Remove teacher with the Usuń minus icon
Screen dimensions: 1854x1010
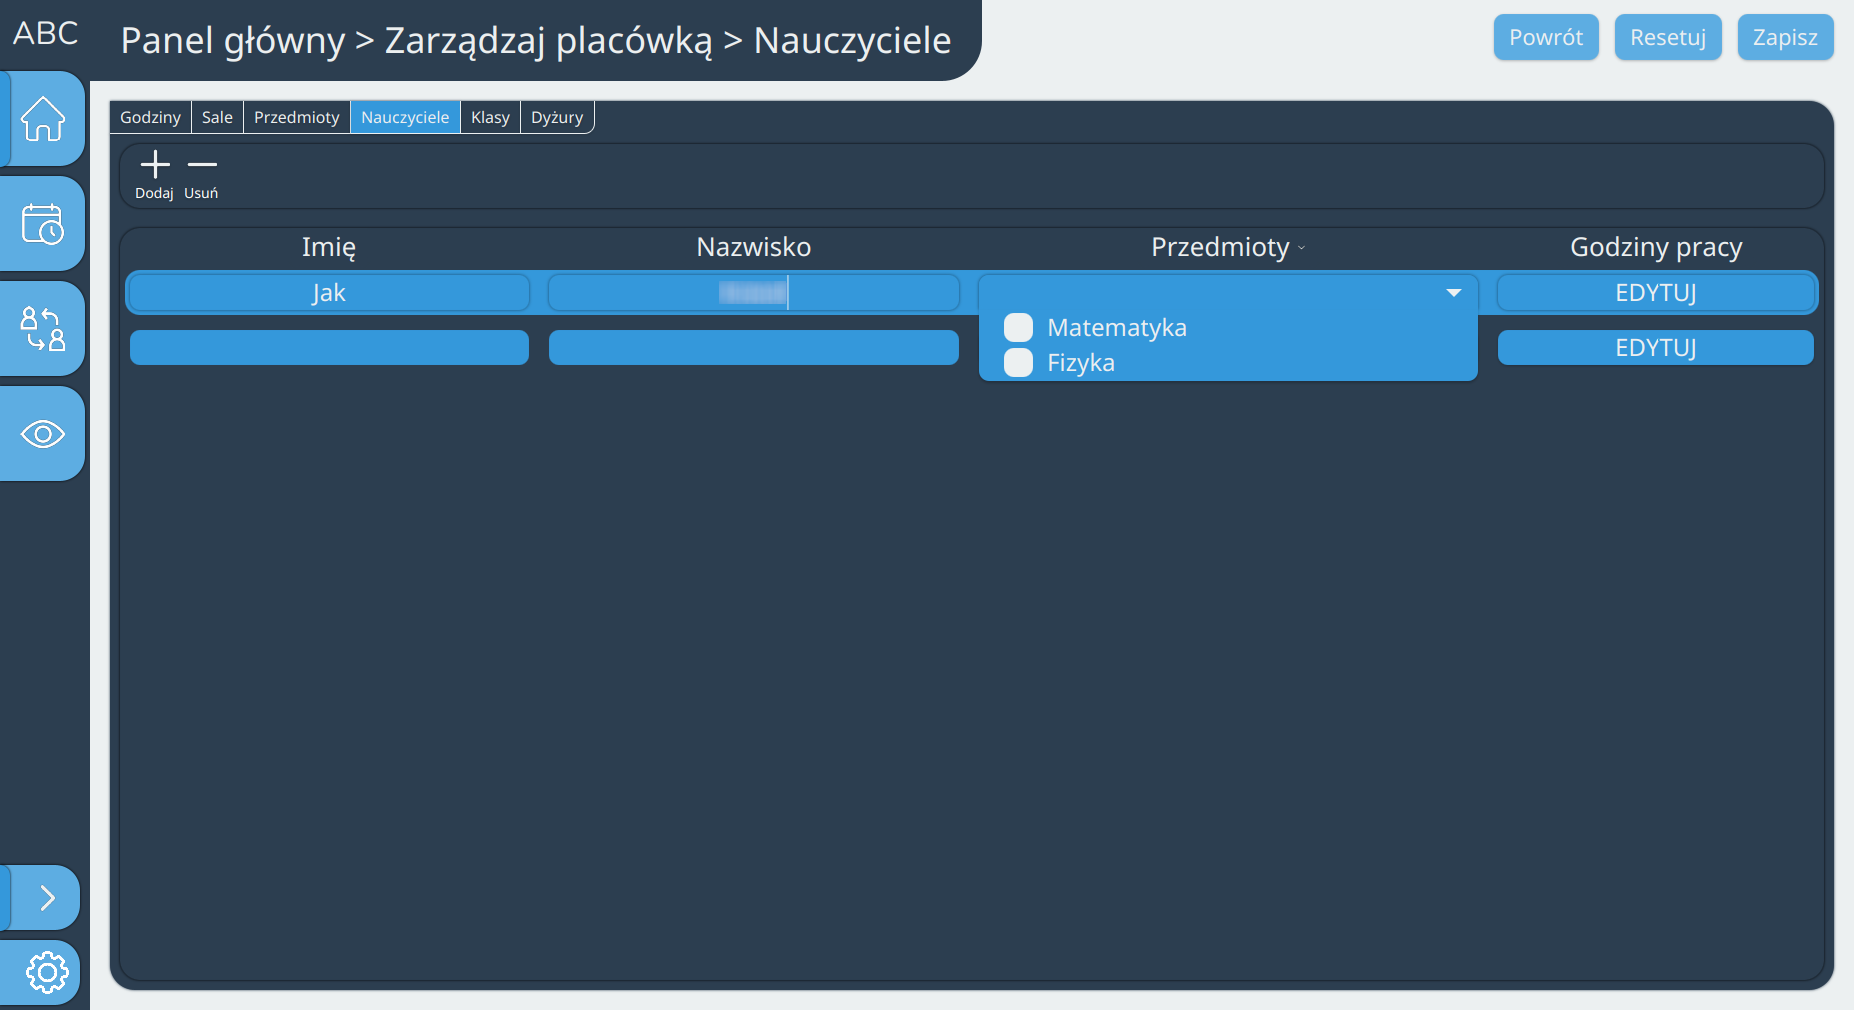tap(201, 174)
